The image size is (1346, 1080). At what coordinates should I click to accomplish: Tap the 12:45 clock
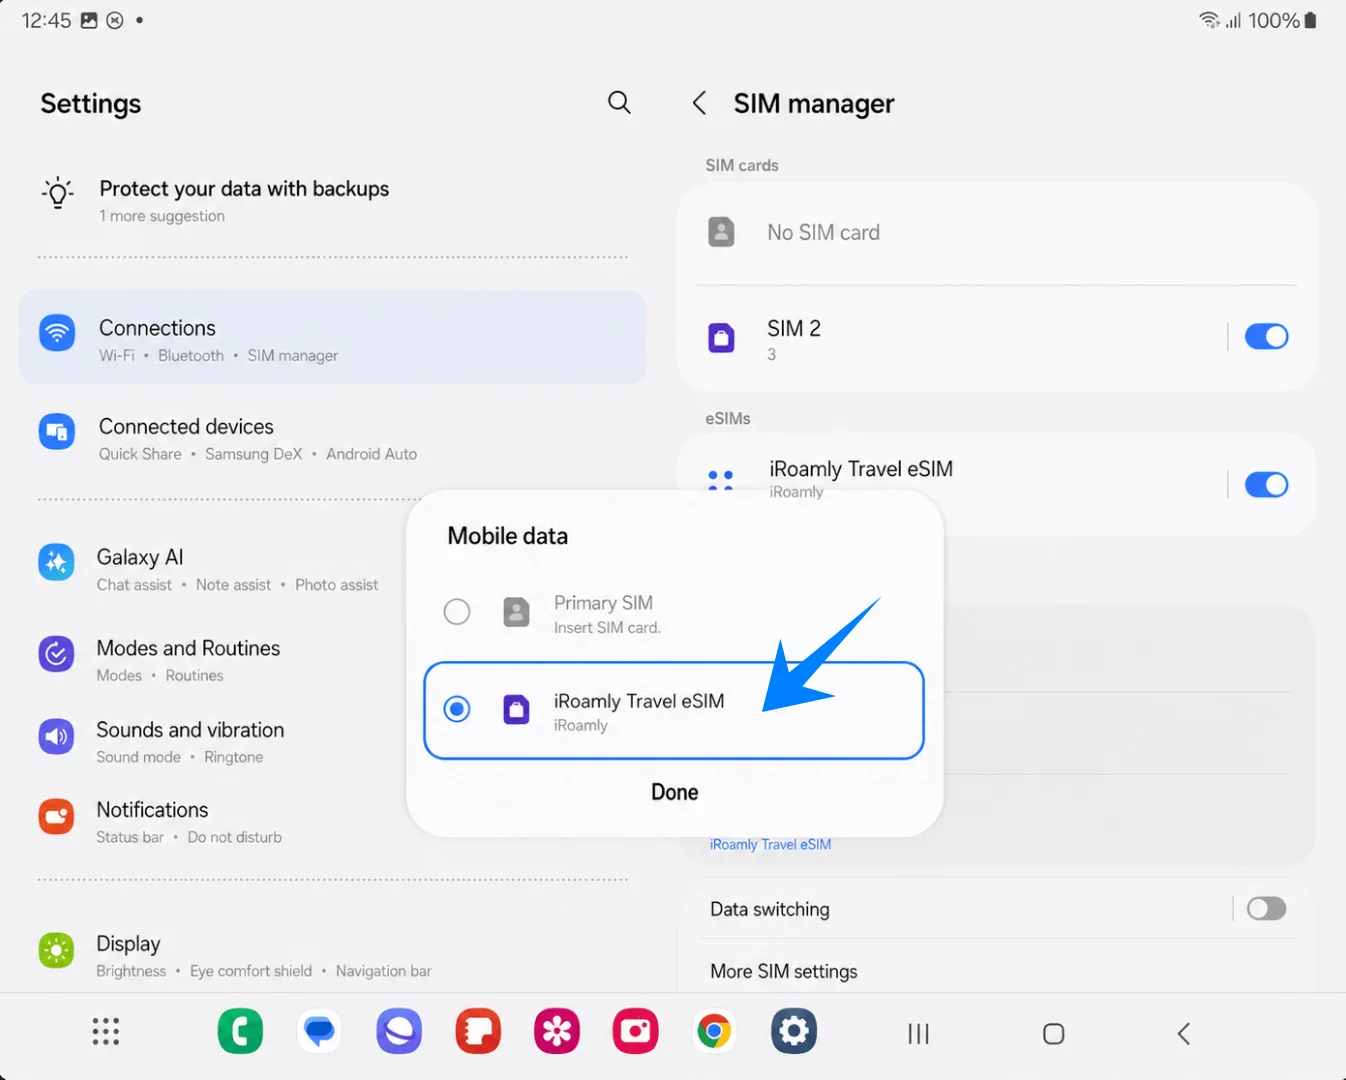click(46, 20)
